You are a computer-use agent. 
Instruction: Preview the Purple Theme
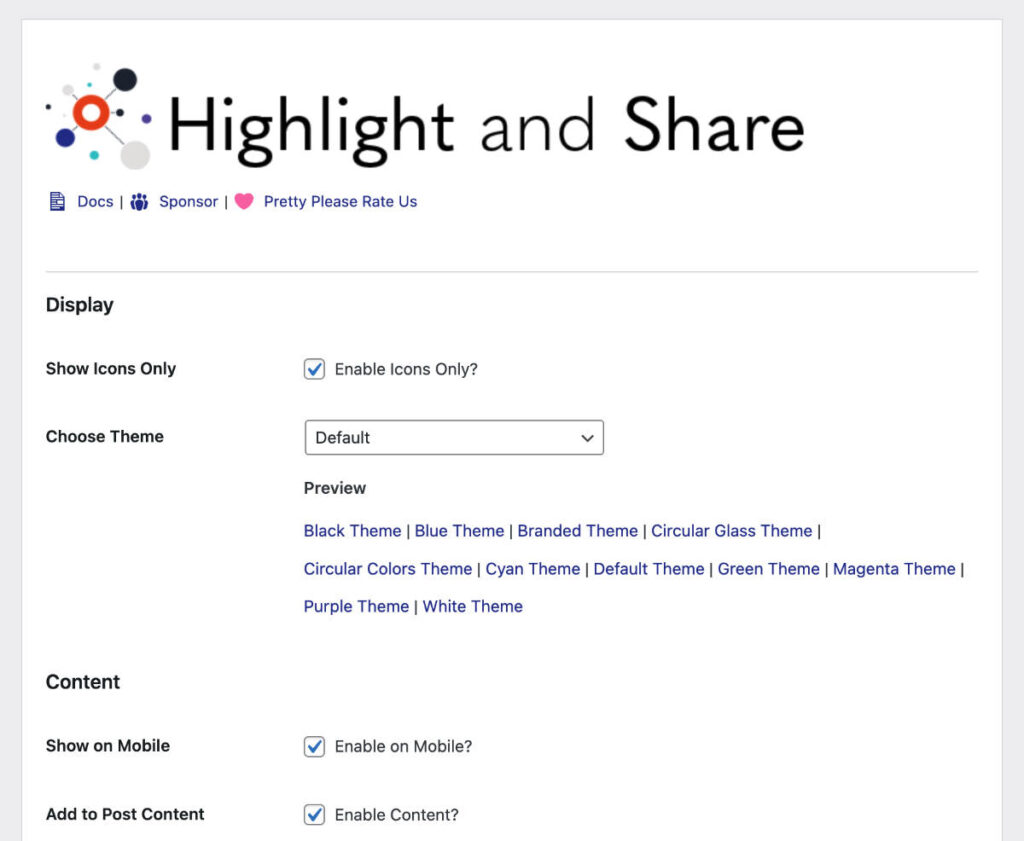pyautogui.click(x=357, y=607)
